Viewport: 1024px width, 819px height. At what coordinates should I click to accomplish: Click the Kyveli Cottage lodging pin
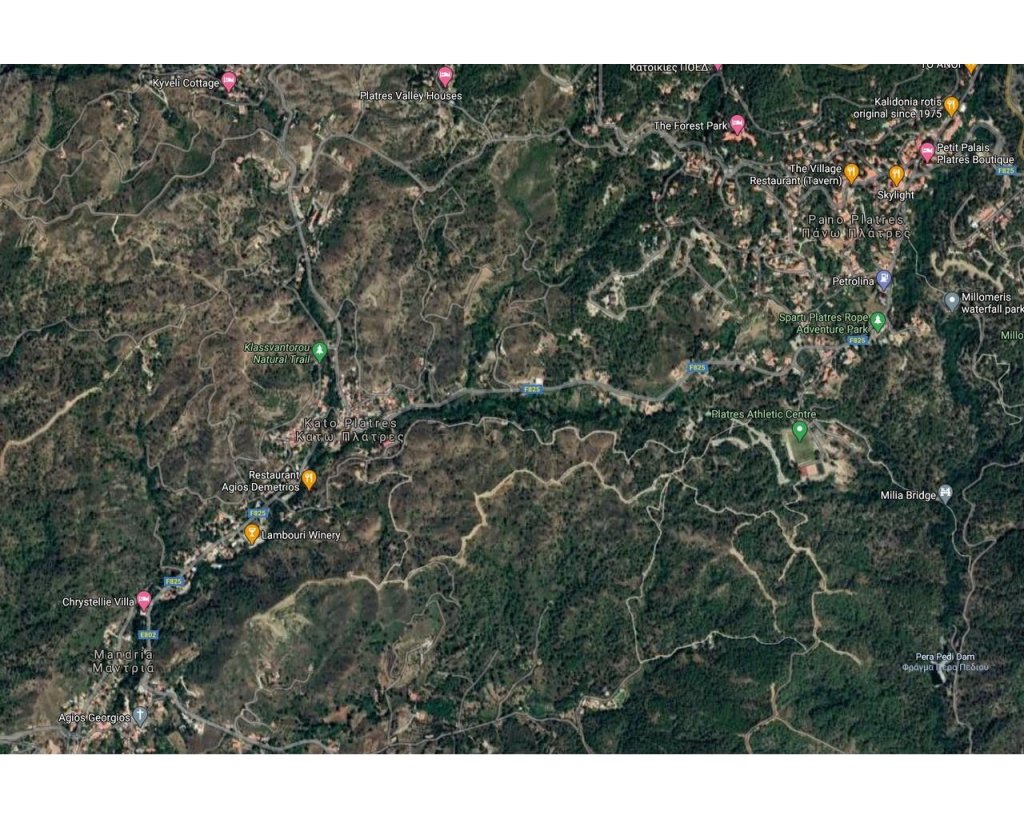pos(228,81)
